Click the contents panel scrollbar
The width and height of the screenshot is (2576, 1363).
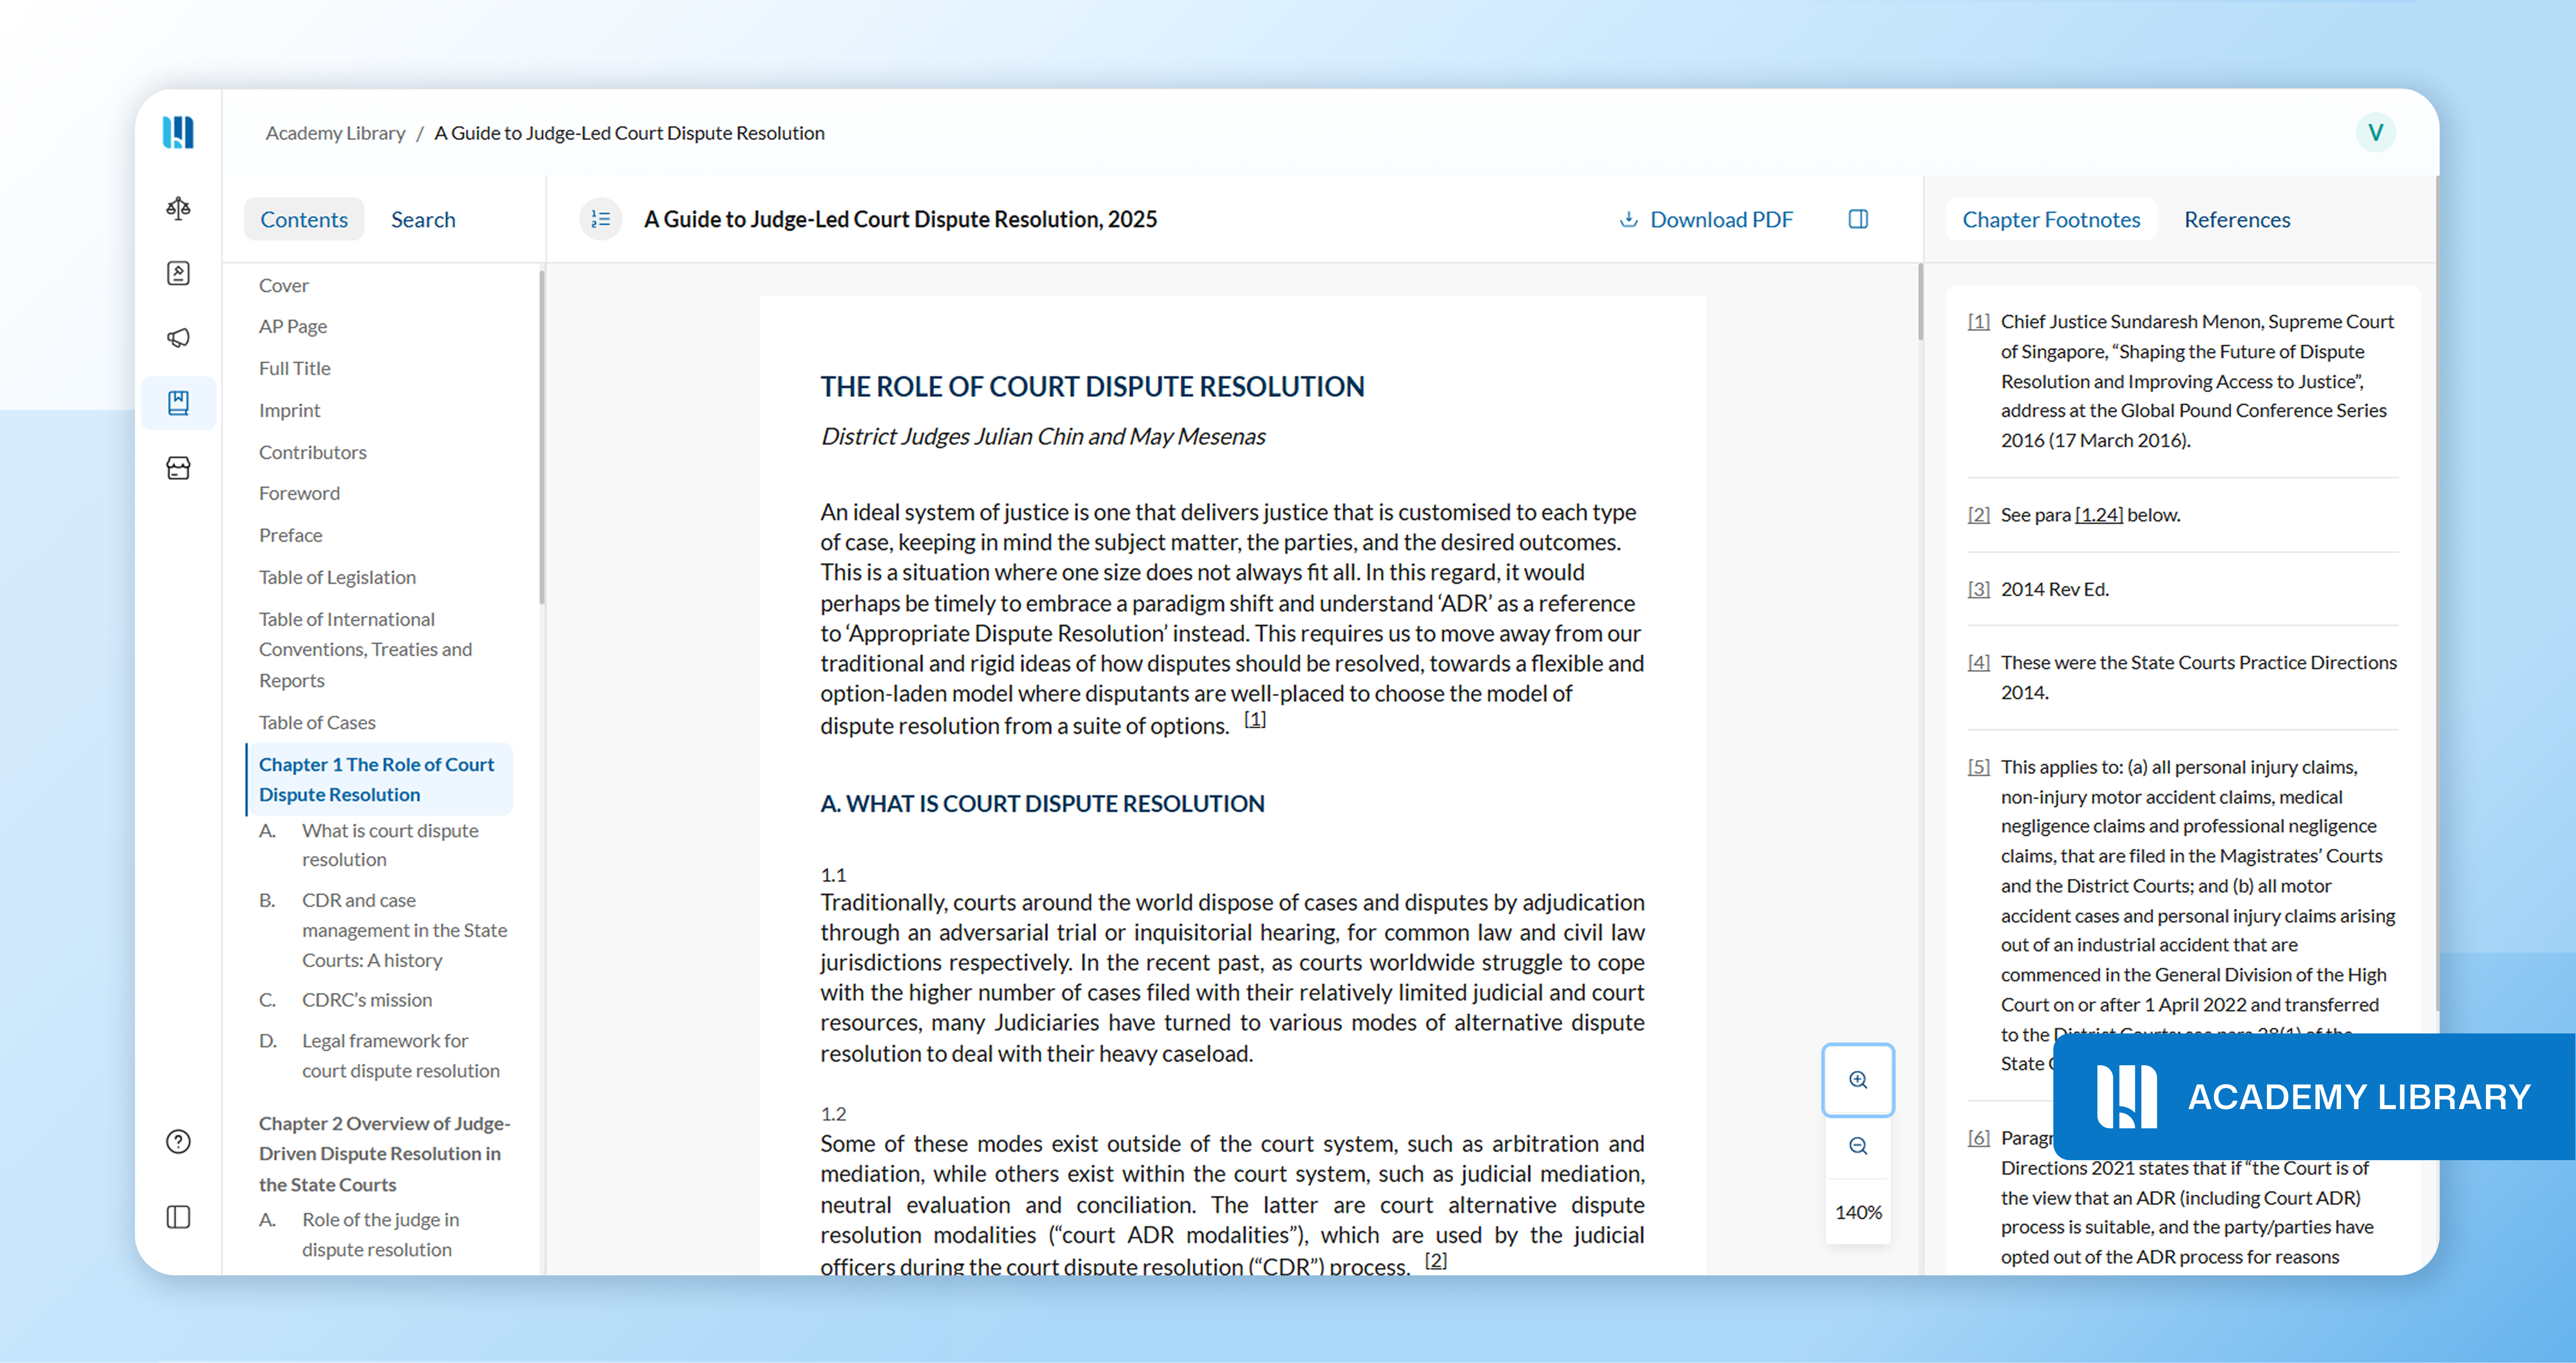click(x=542, y=436)
